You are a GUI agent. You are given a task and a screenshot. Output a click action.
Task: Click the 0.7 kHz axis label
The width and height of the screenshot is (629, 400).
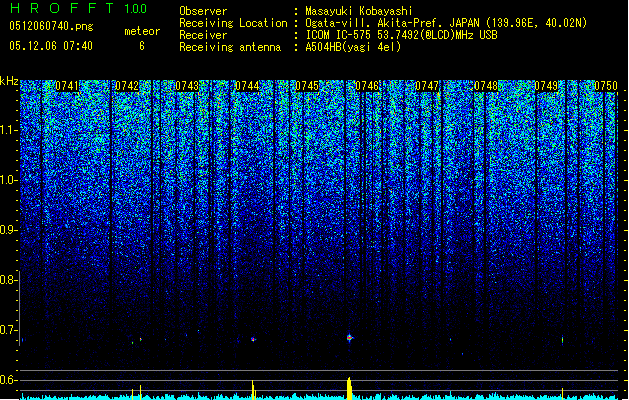pyautogui.click(x=9, y=330)
